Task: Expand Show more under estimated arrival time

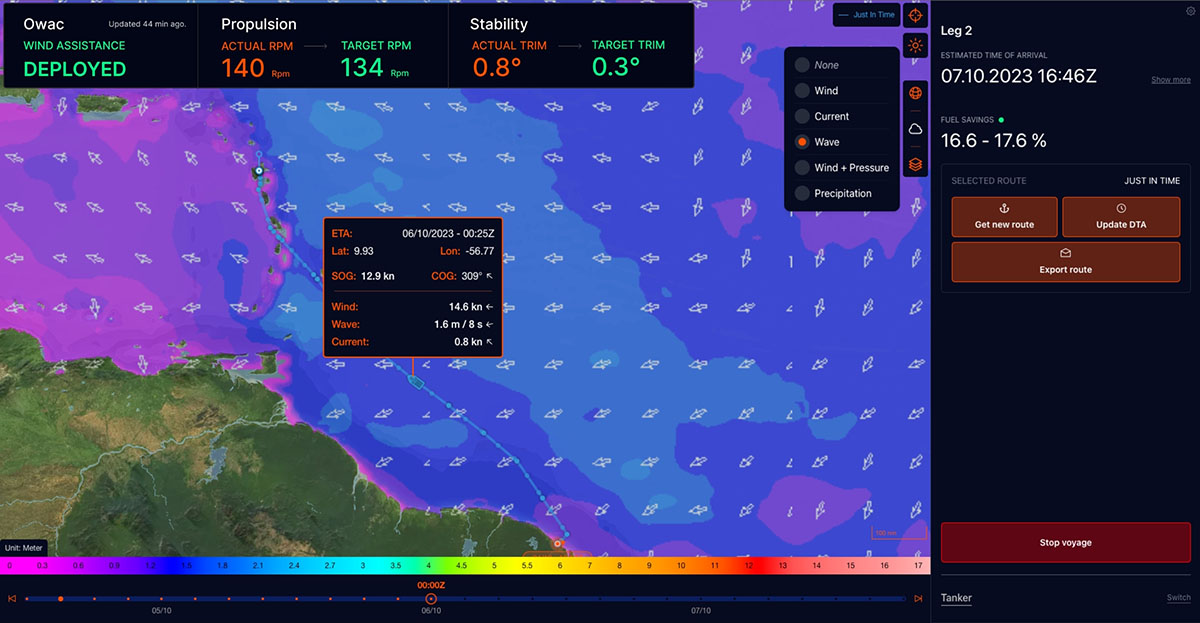Action: pyautogui.click(x=1170, y=79)
